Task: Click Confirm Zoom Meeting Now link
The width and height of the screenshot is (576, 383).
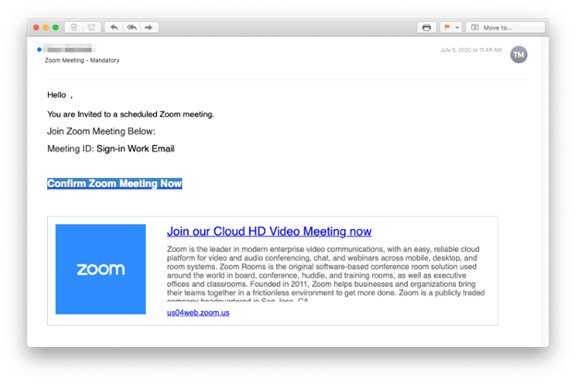Action: [x=115, y=183]
